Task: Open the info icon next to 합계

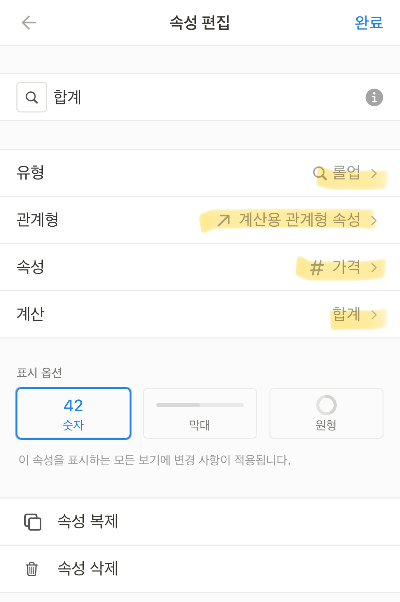Action: [x=374, y=97]
